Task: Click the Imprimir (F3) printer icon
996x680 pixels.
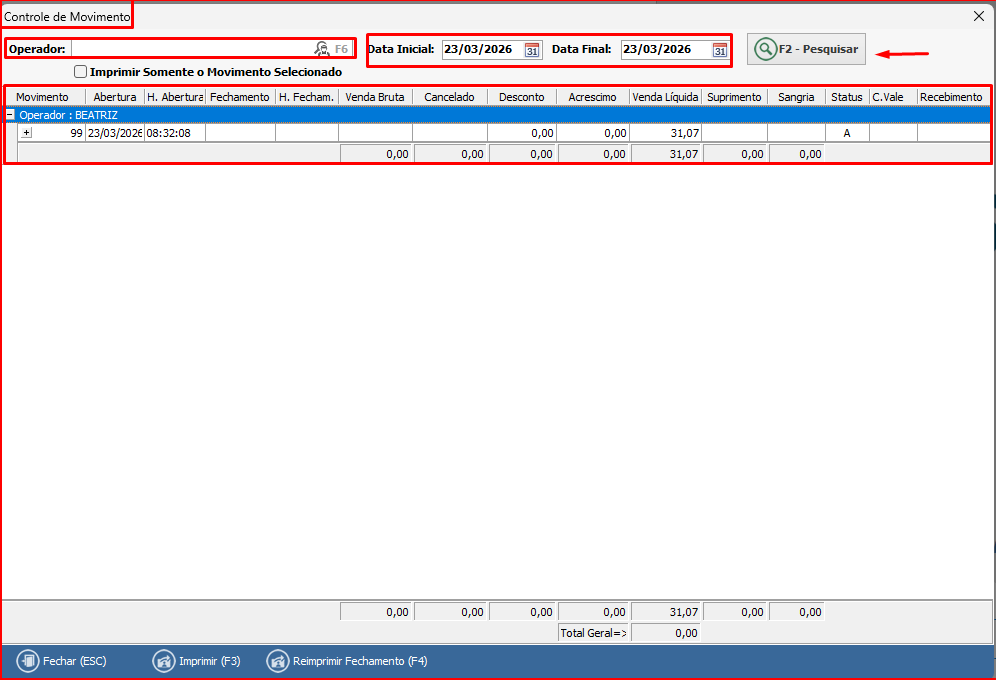Action: pos(163,661)
